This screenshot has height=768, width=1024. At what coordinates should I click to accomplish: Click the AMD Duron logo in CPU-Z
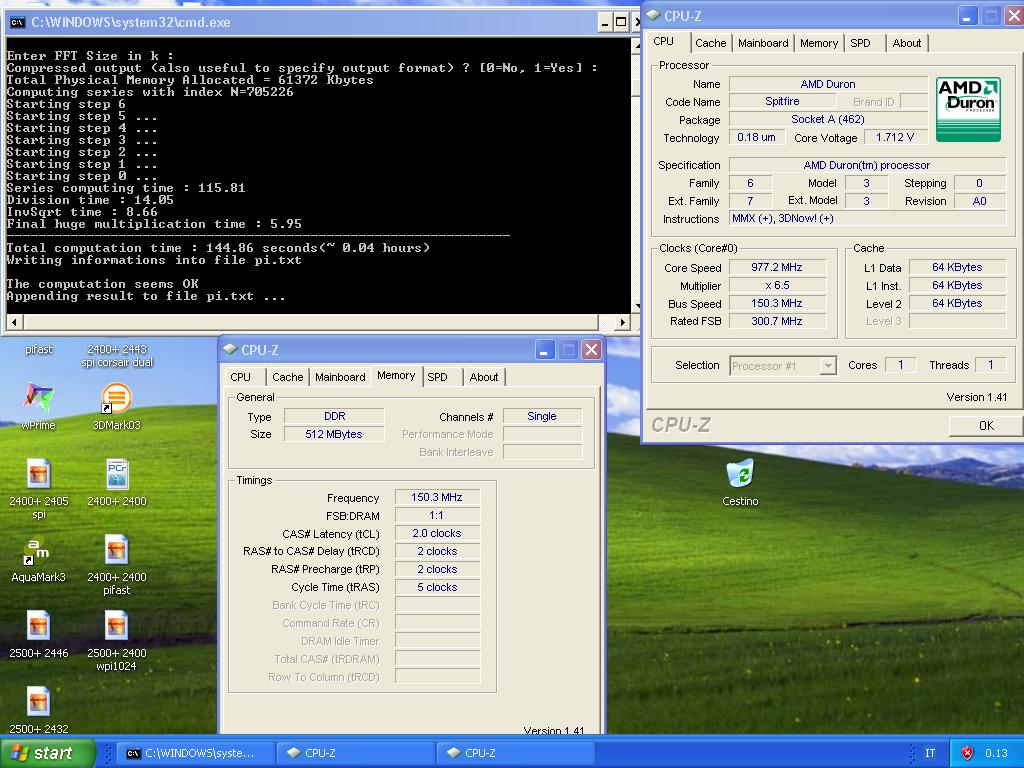click(x=968, y=109)
